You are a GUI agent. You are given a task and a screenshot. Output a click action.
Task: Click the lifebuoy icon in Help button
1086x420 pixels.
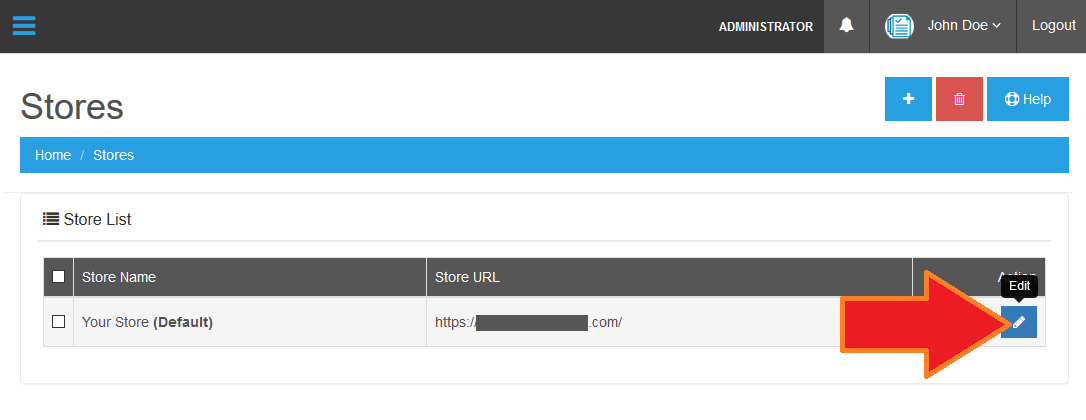[1011, 99]
